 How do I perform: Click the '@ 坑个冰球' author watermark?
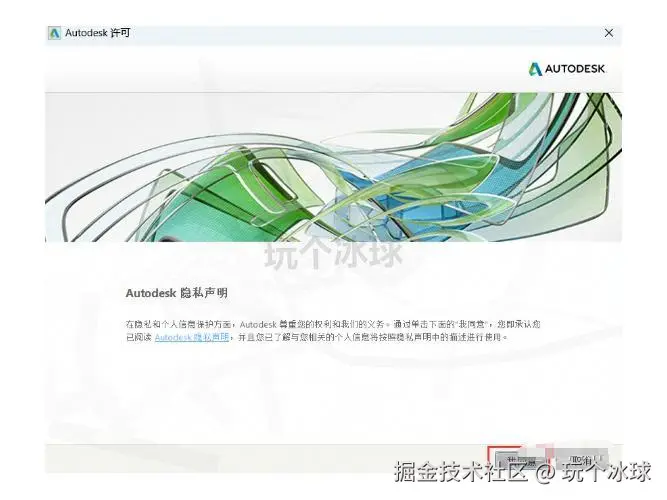coord(593,472)
